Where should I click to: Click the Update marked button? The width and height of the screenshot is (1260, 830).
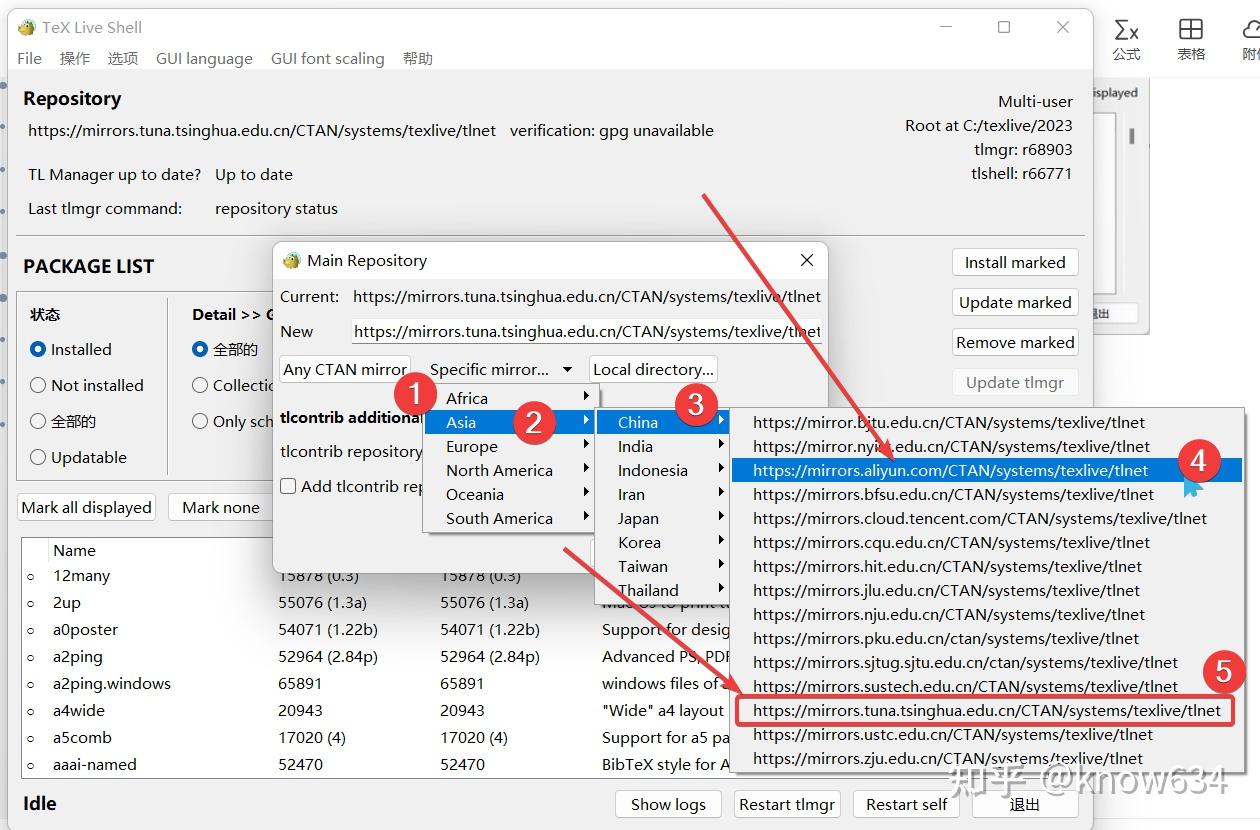pos(1015,302)
